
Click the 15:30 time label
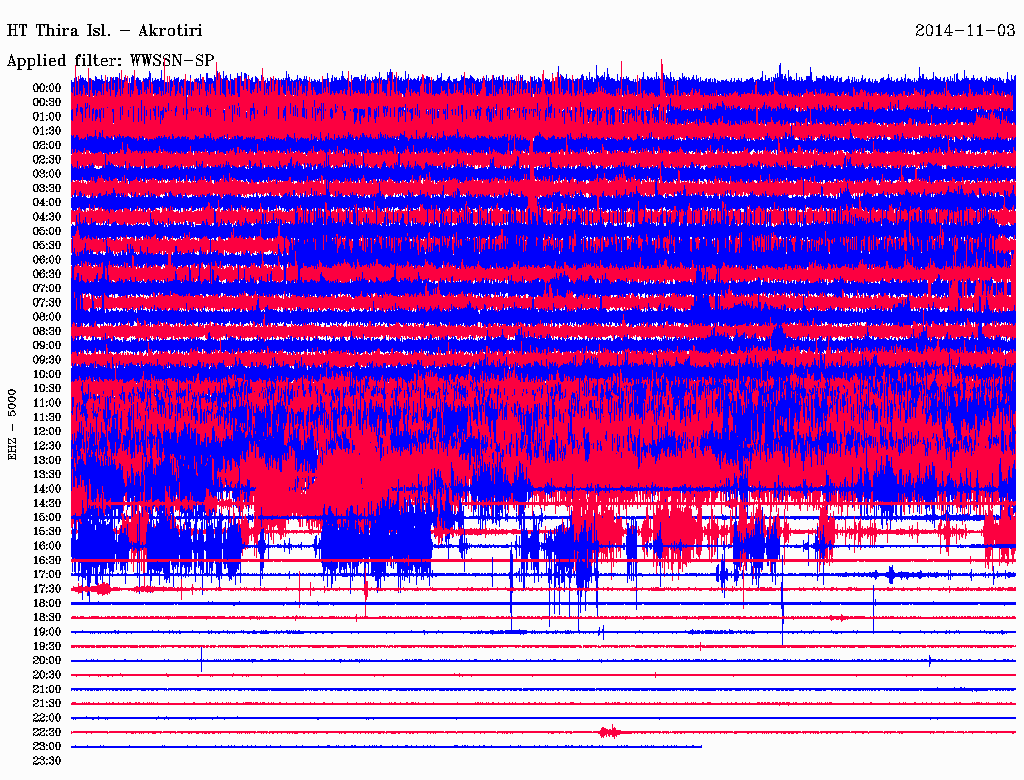click(47, 532)
